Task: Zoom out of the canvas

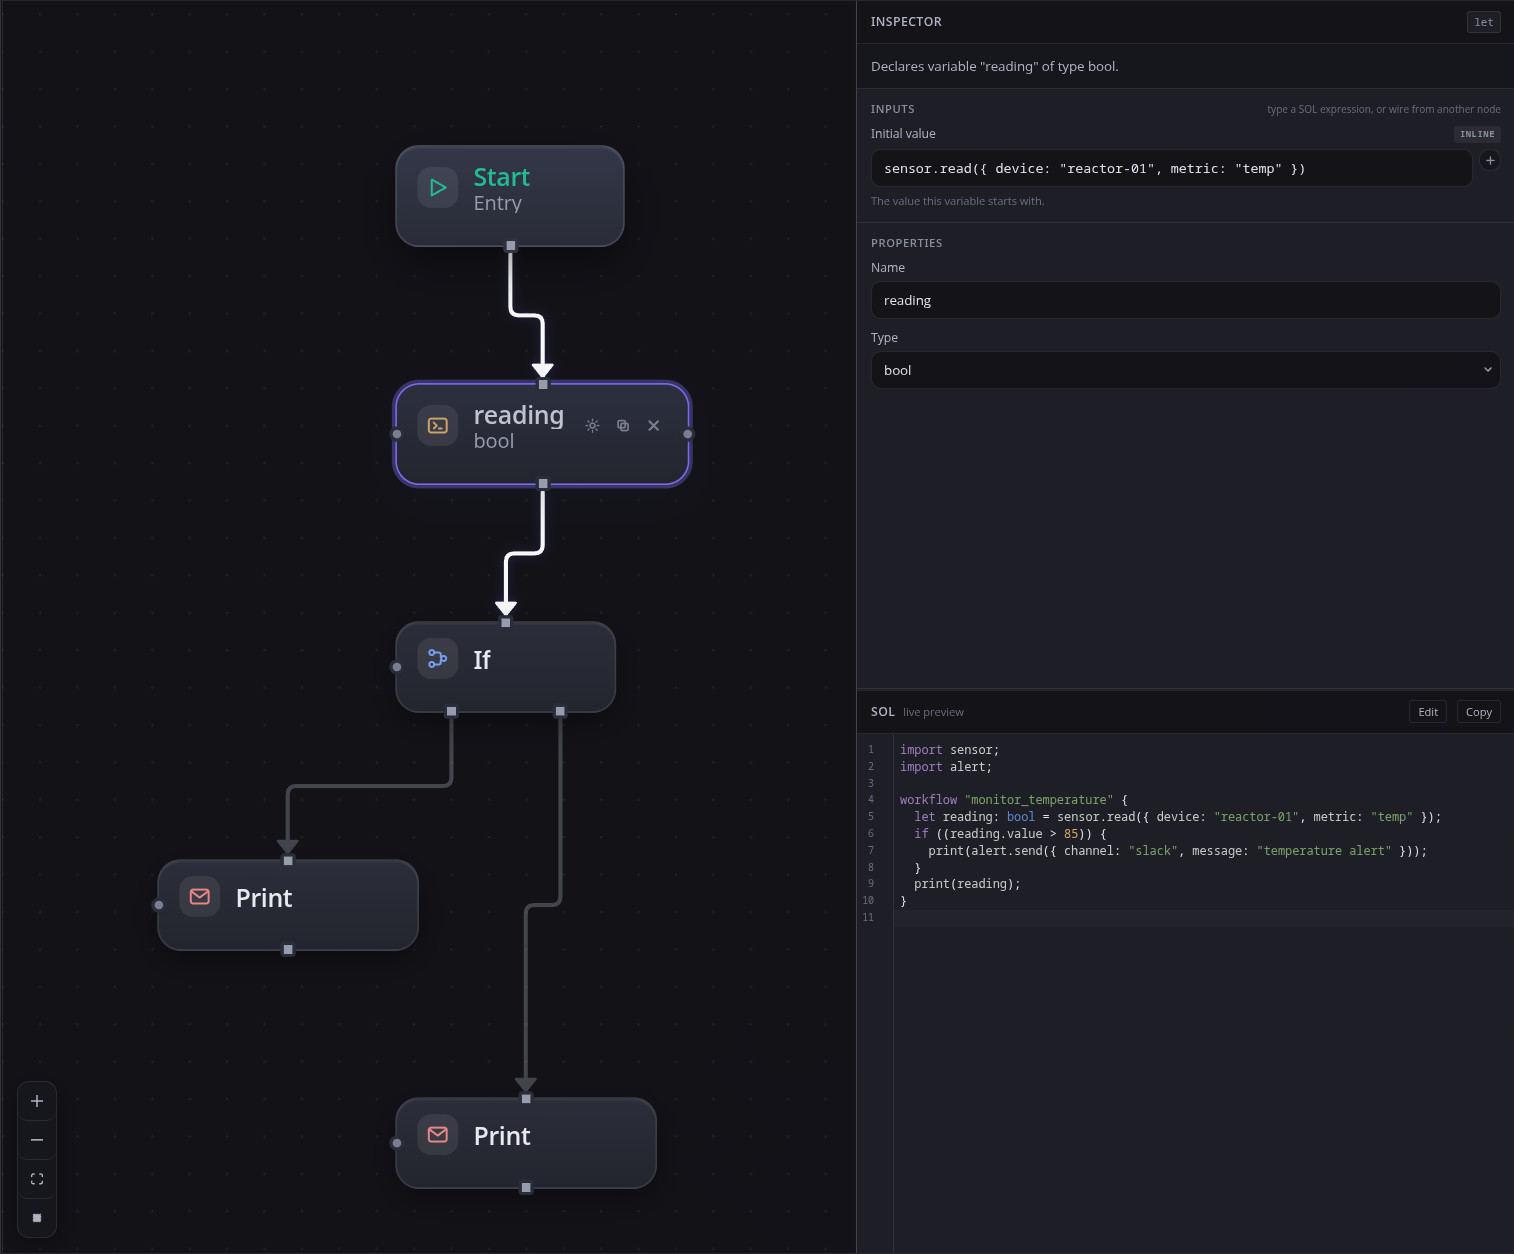Action: tap(37, 1140)
